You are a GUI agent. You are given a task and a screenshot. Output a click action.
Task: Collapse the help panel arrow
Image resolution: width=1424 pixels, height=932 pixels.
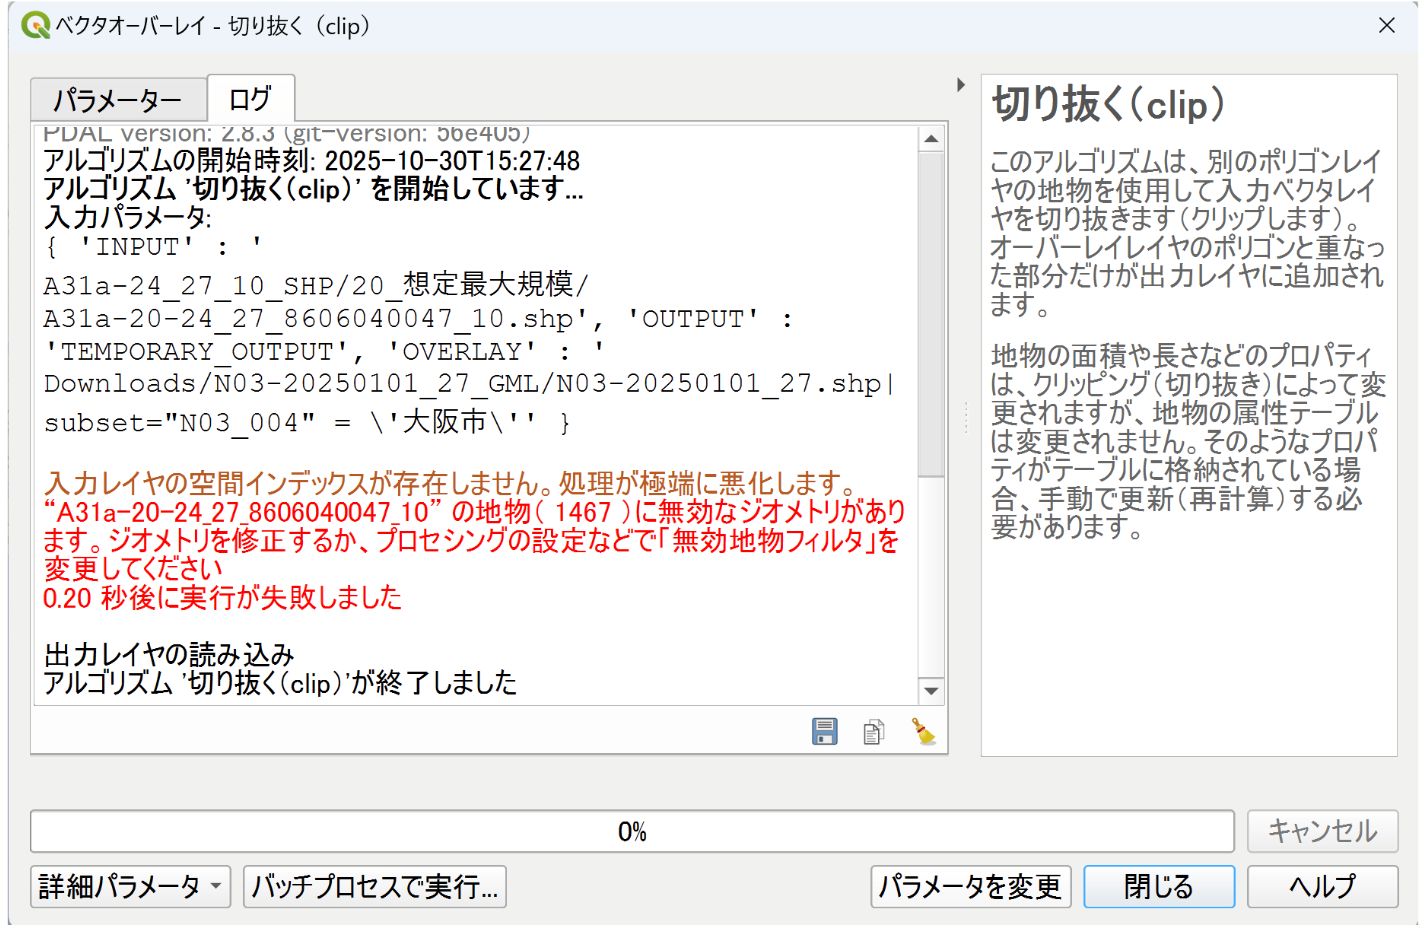(961, 85)
